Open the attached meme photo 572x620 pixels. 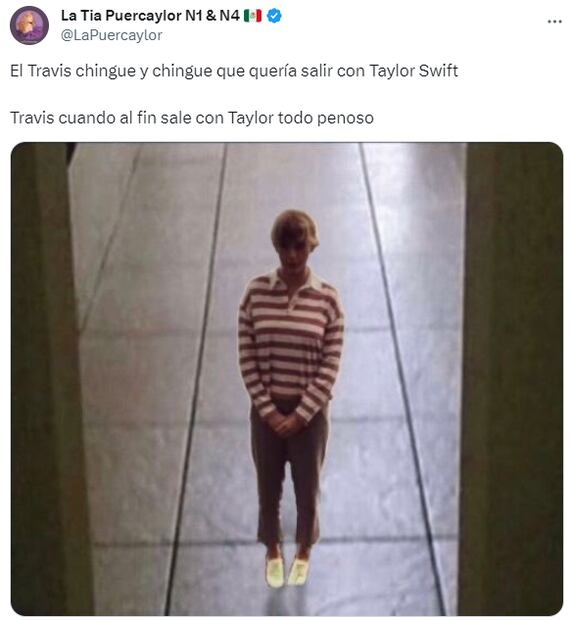click(287, 379)
